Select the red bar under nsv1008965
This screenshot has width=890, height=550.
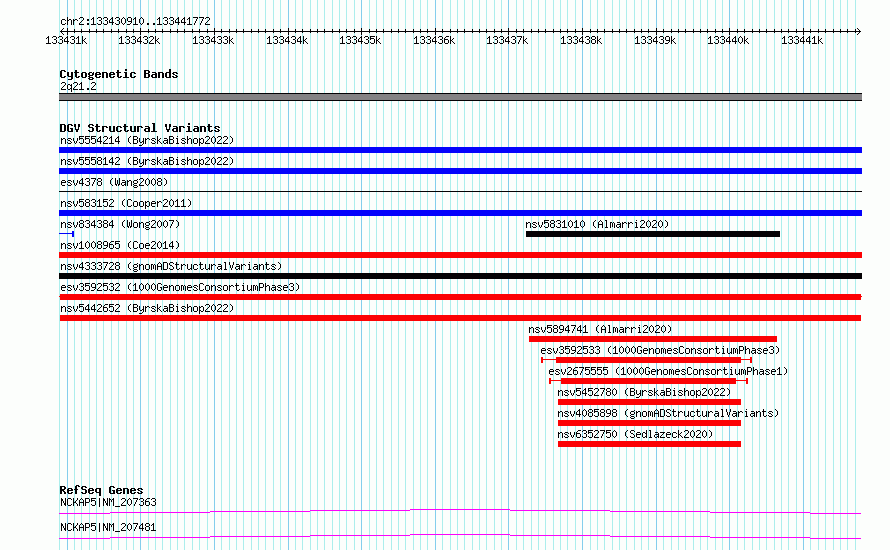[460, 255]
